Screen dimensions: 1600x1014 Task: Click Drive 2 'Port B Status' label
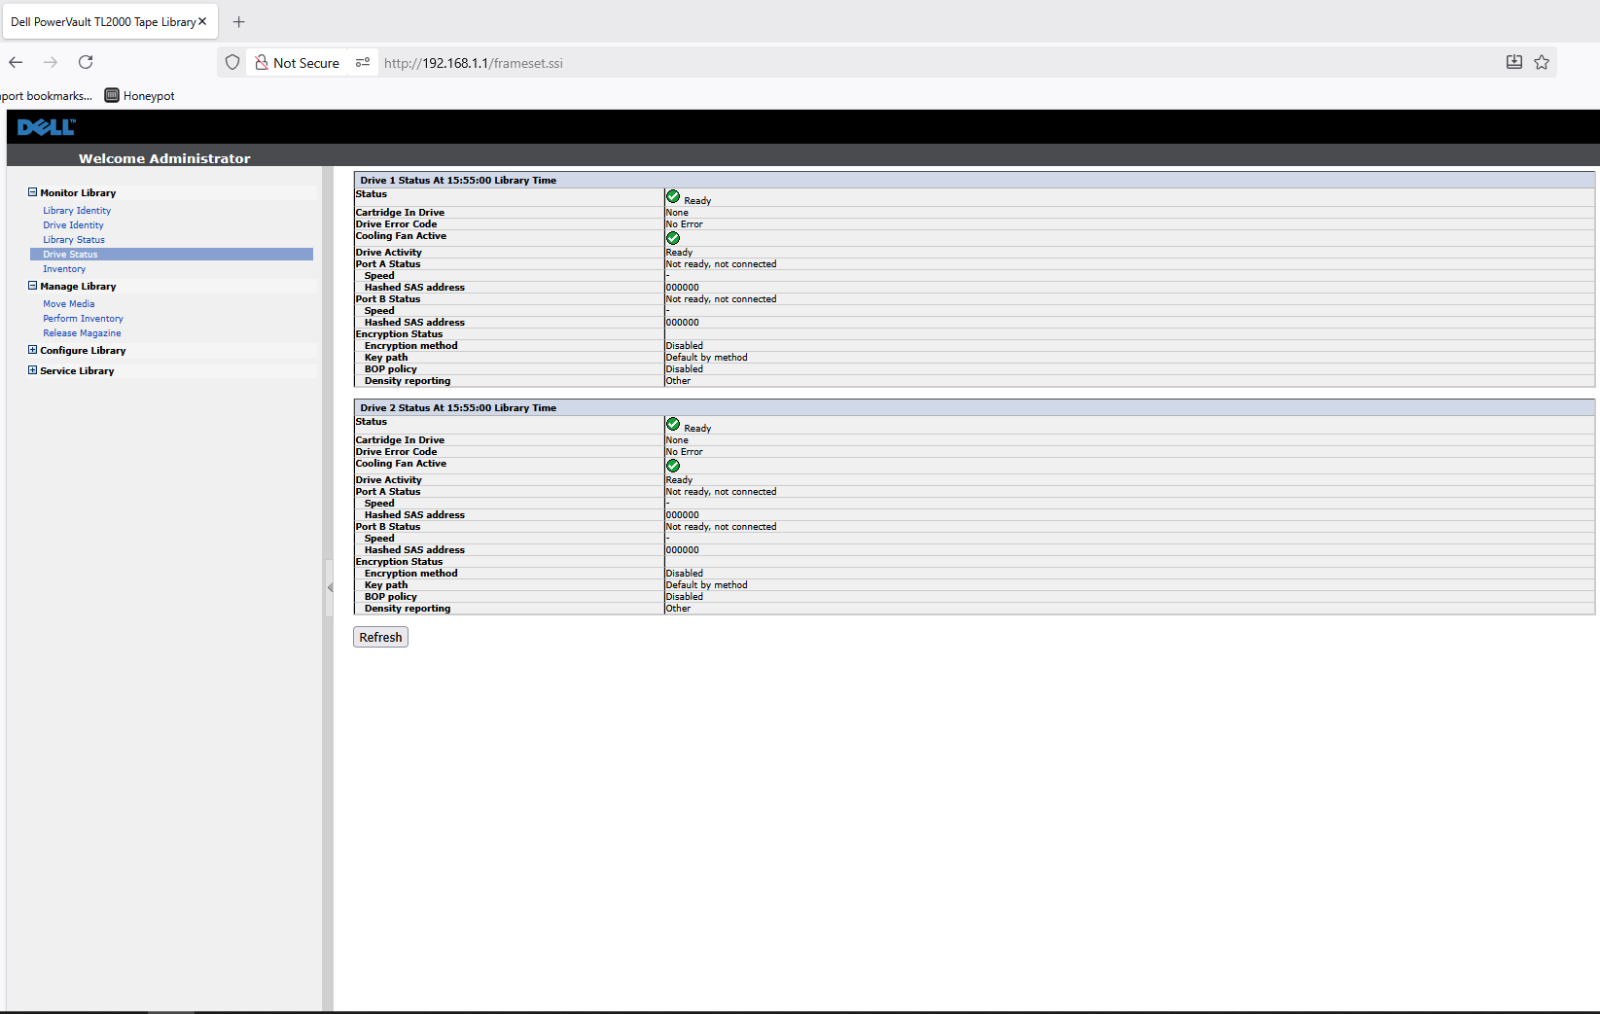click(x=388, y=527)
